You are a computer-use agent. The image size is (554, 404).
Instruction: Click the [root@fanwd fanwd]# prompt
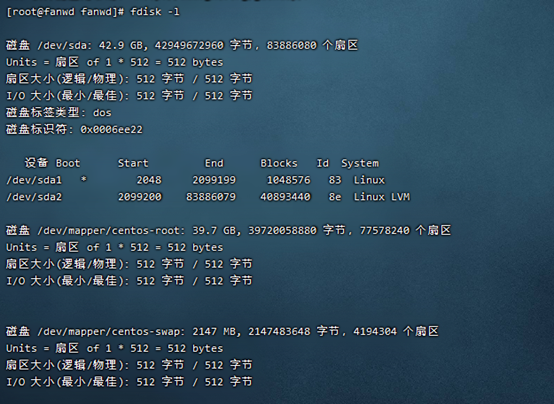pyautogui.click(x=65, y=12)
